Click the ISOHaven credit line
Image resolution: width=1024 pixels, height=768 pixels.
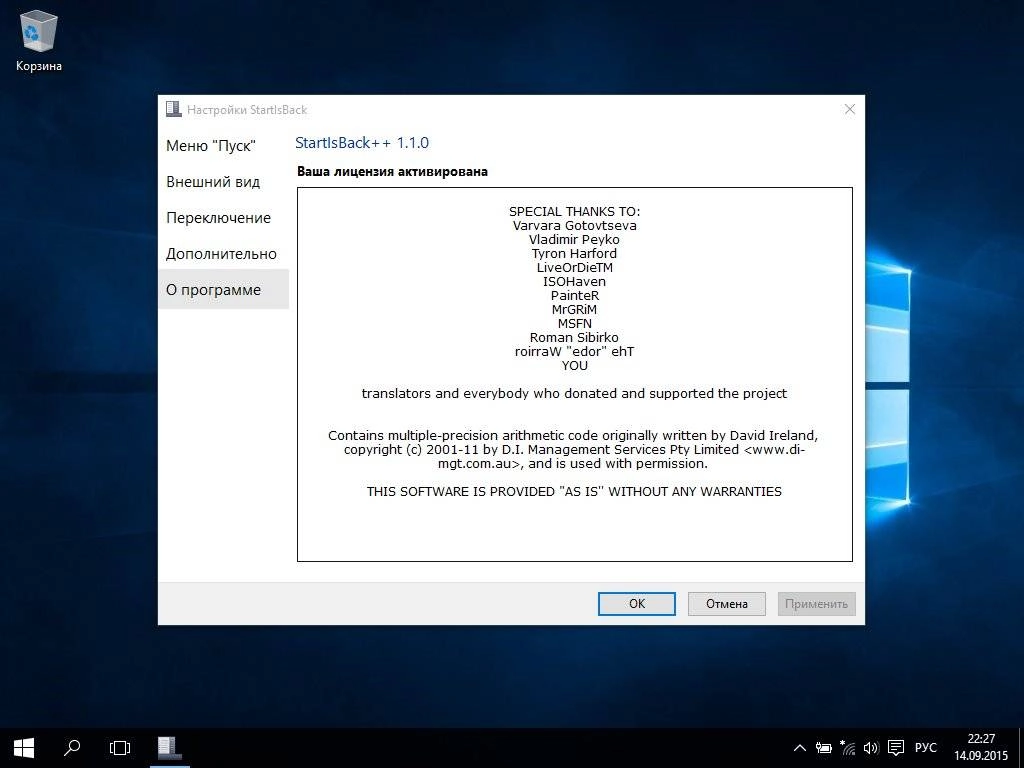tap(575, 281)
